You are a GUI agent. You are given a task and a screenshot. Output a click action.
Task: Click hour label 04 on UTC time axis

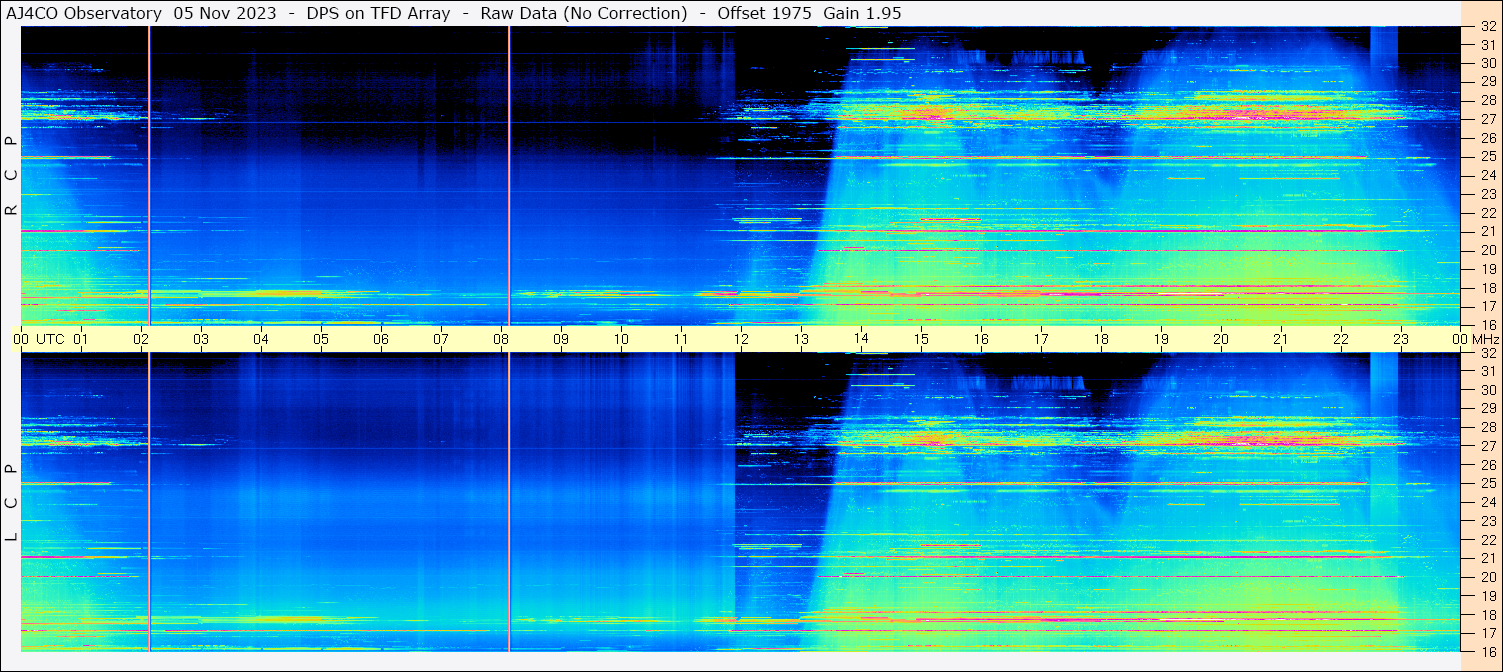click(261, 339)
